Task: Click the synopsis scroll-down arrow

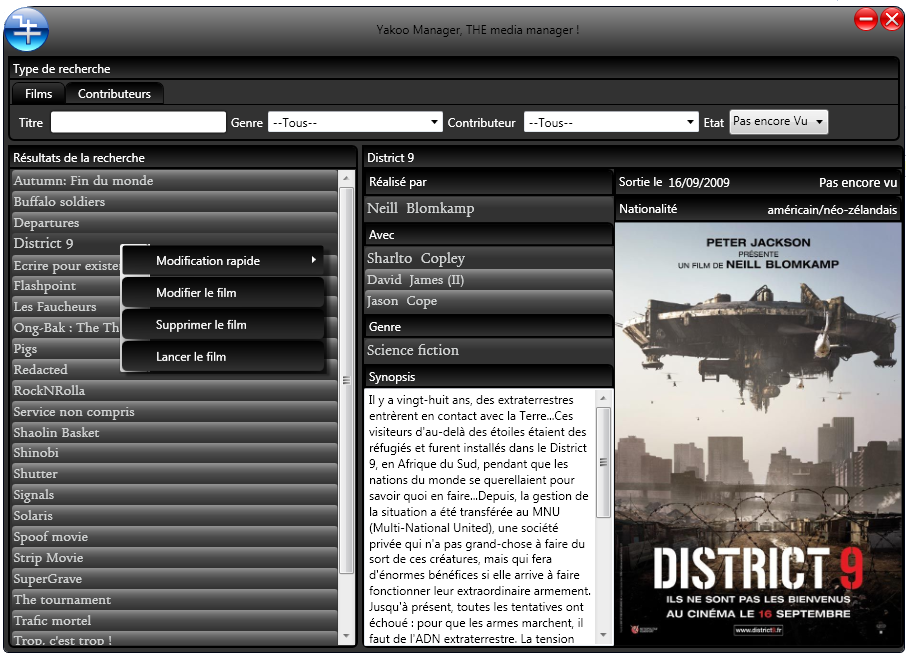Action: pos(603,635)
